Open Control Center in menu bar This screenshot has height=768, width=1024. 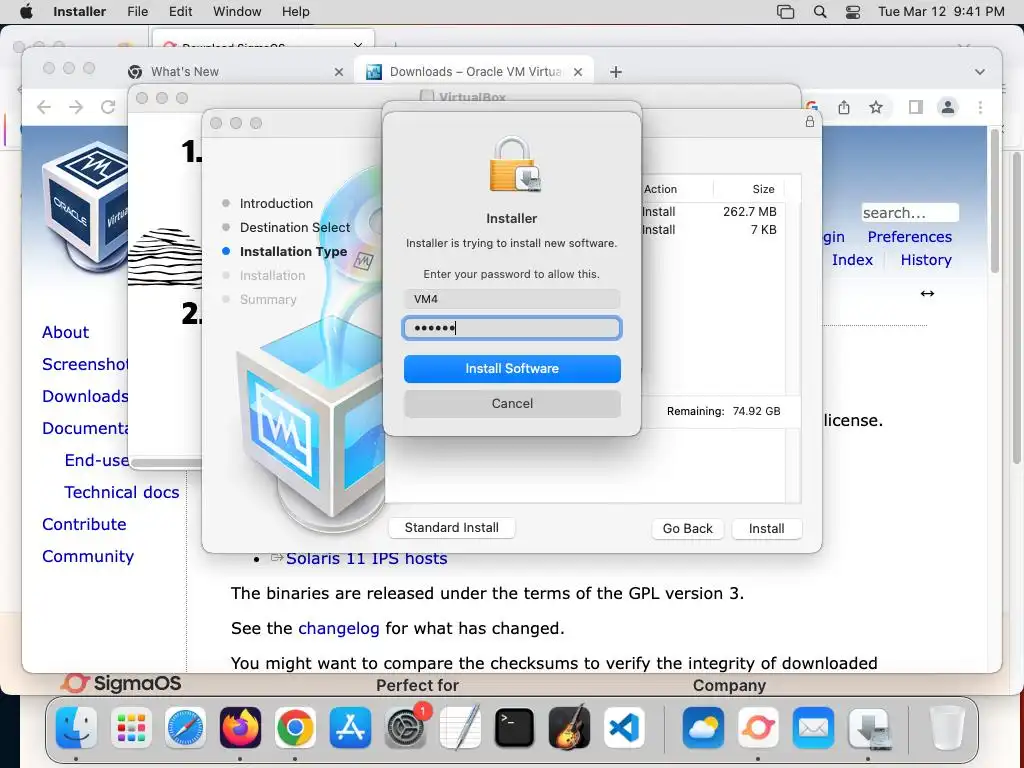853,12
